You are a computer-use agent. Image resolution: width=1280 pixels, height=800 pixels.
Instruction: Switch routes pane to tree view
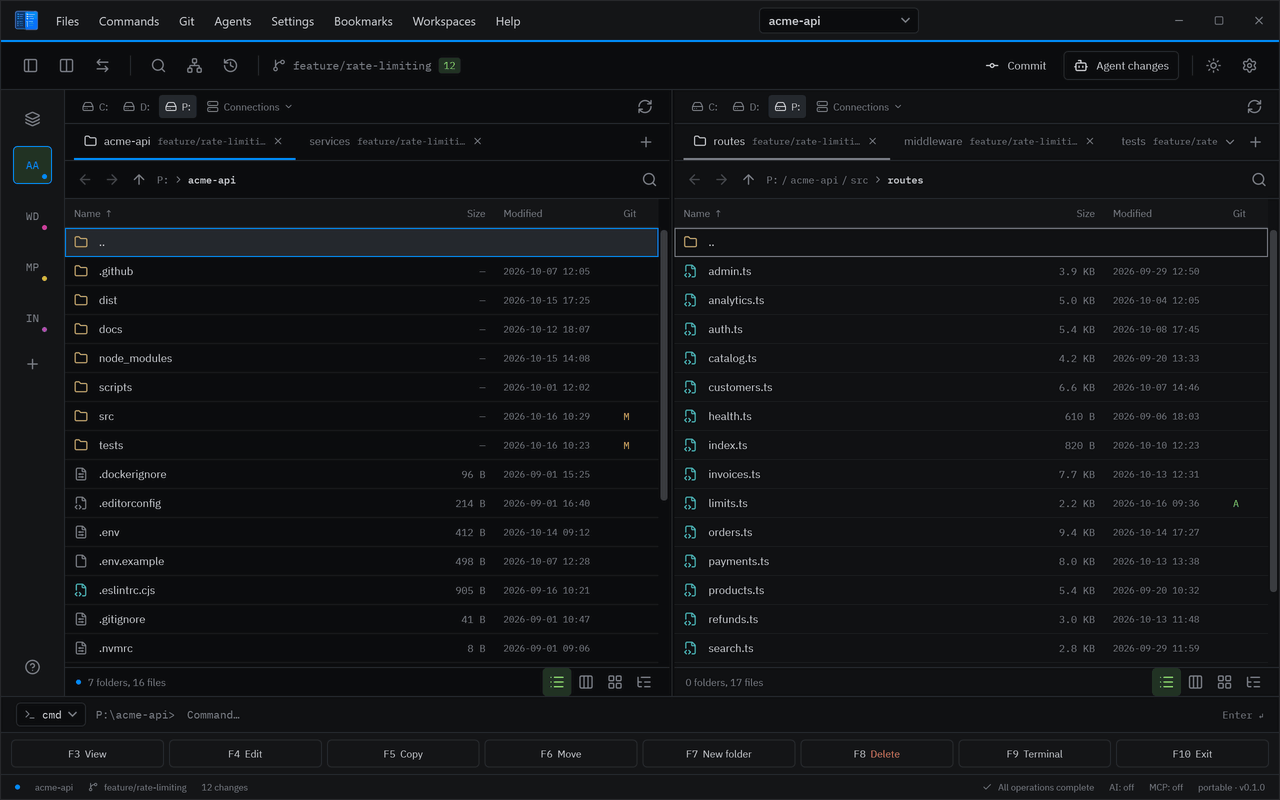(x=1254, y=682)
